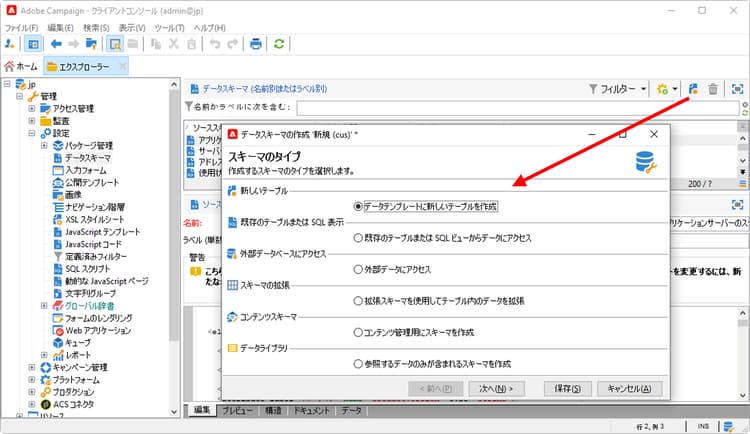Click the キャンセル(A) button
Image resolution: width=750 pixels, height=434 pixels.
click(629, 389)
